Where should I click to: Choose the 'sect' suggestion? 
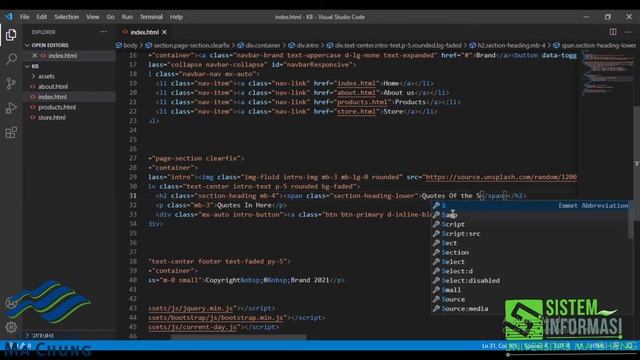tap(531, 243)
